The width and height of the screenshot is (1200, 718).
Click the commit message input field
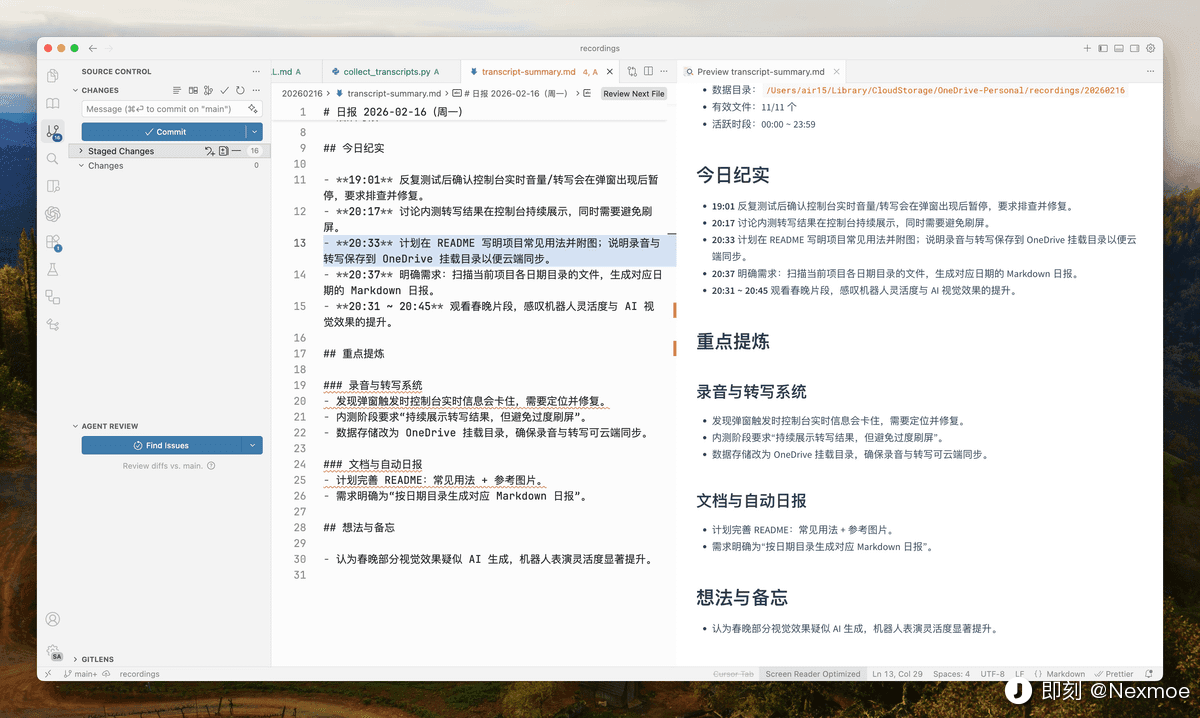tap(160, 109)
